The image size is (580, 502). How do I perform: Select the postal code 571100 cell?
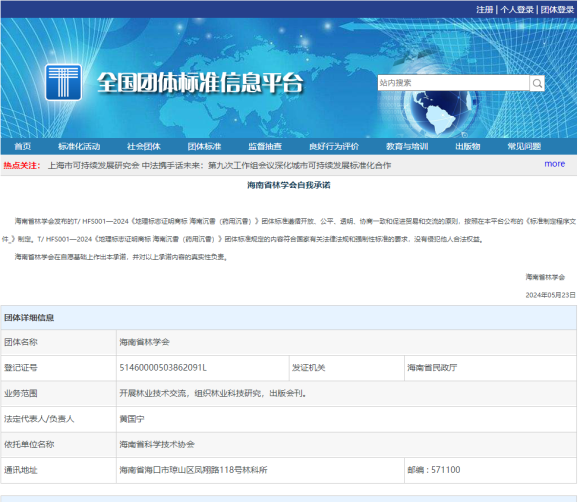[490, 470]
